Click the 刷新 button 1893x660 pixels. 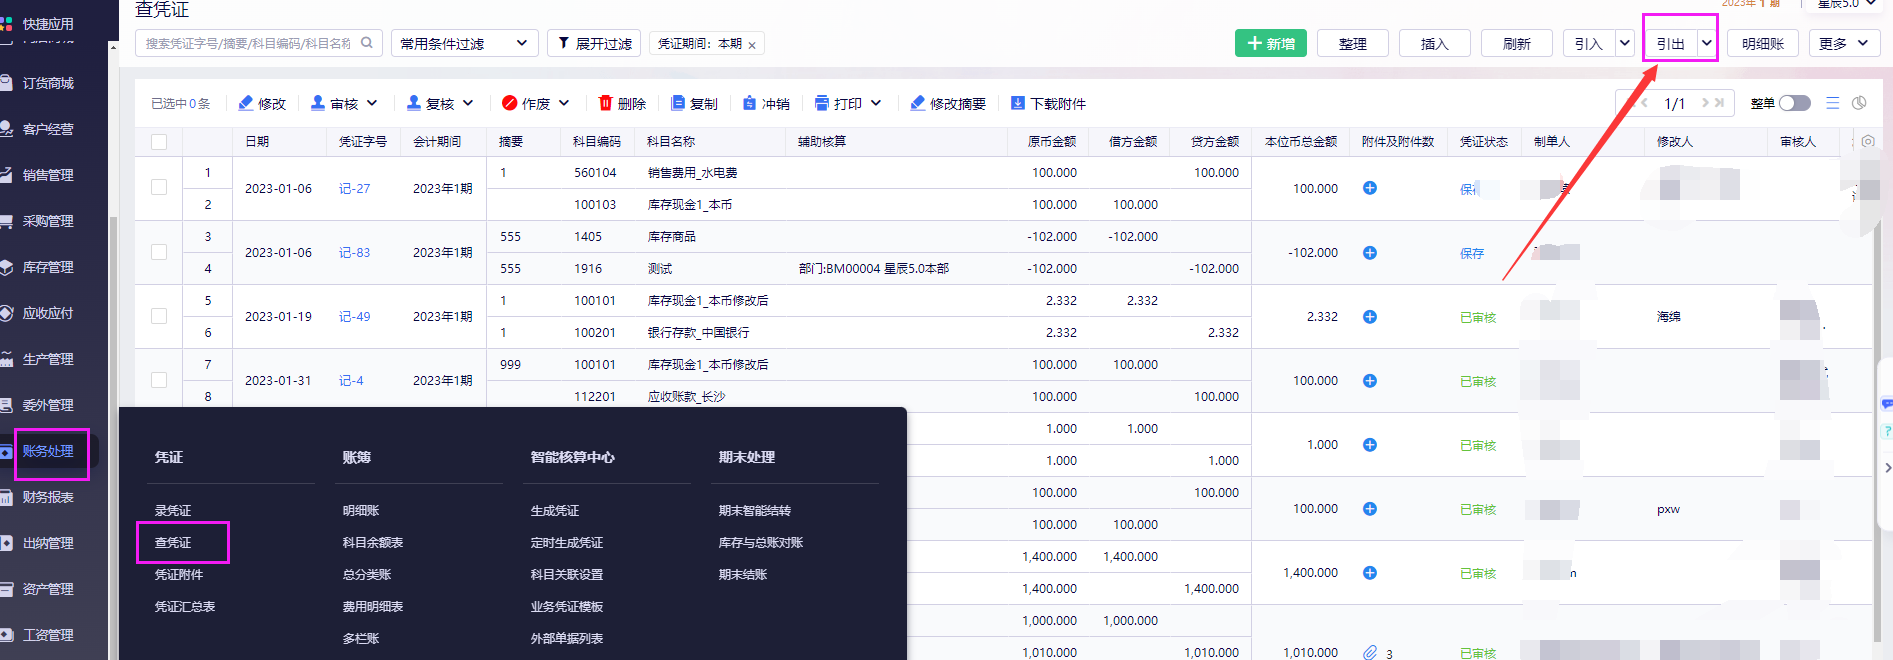1517,43
